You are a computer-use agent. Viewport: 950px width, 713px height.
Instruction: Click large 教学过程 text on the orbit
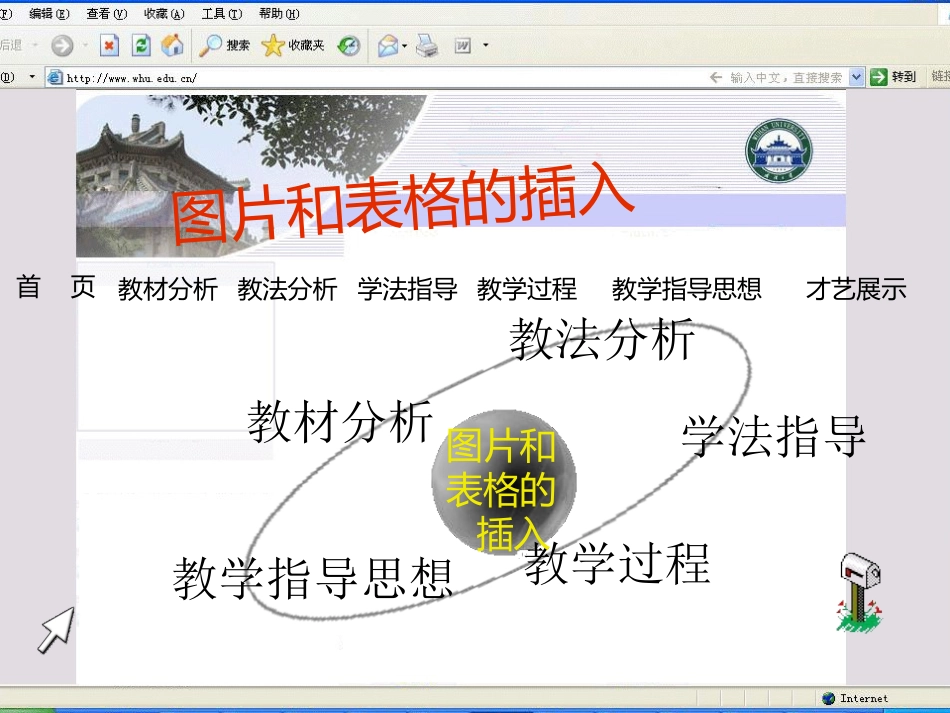[x=617, y=563]
